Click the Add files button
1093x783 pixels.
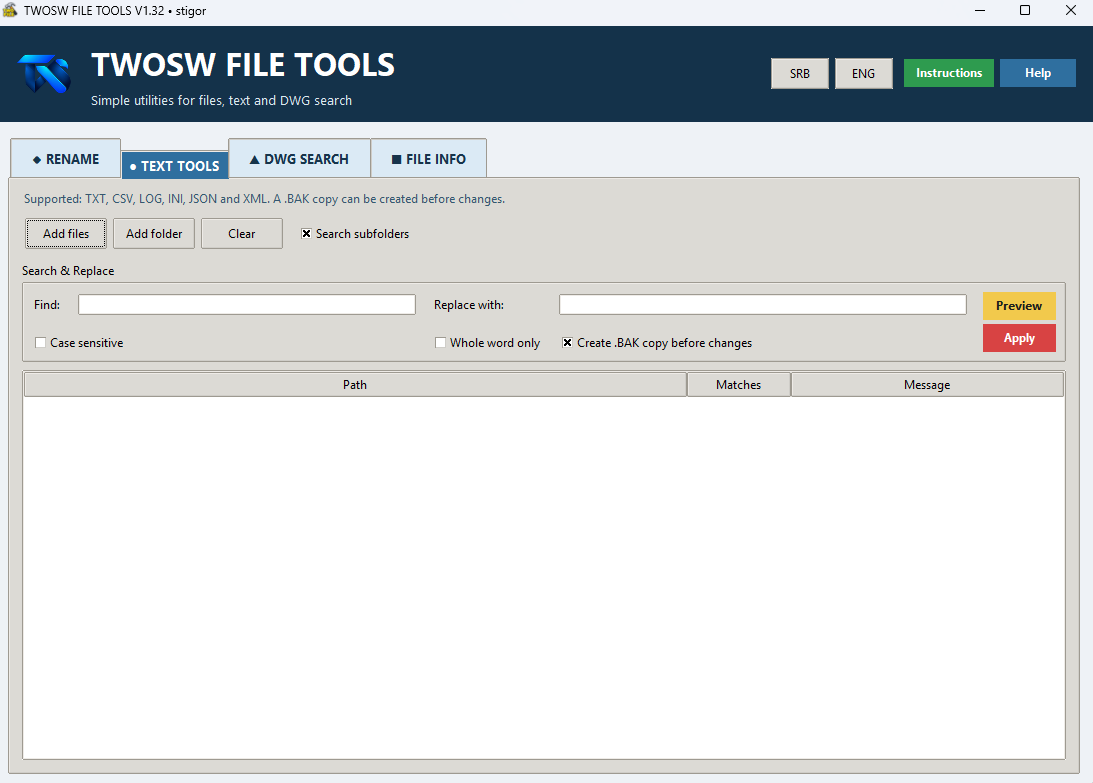pyautogui.click(x=66, y=234)
